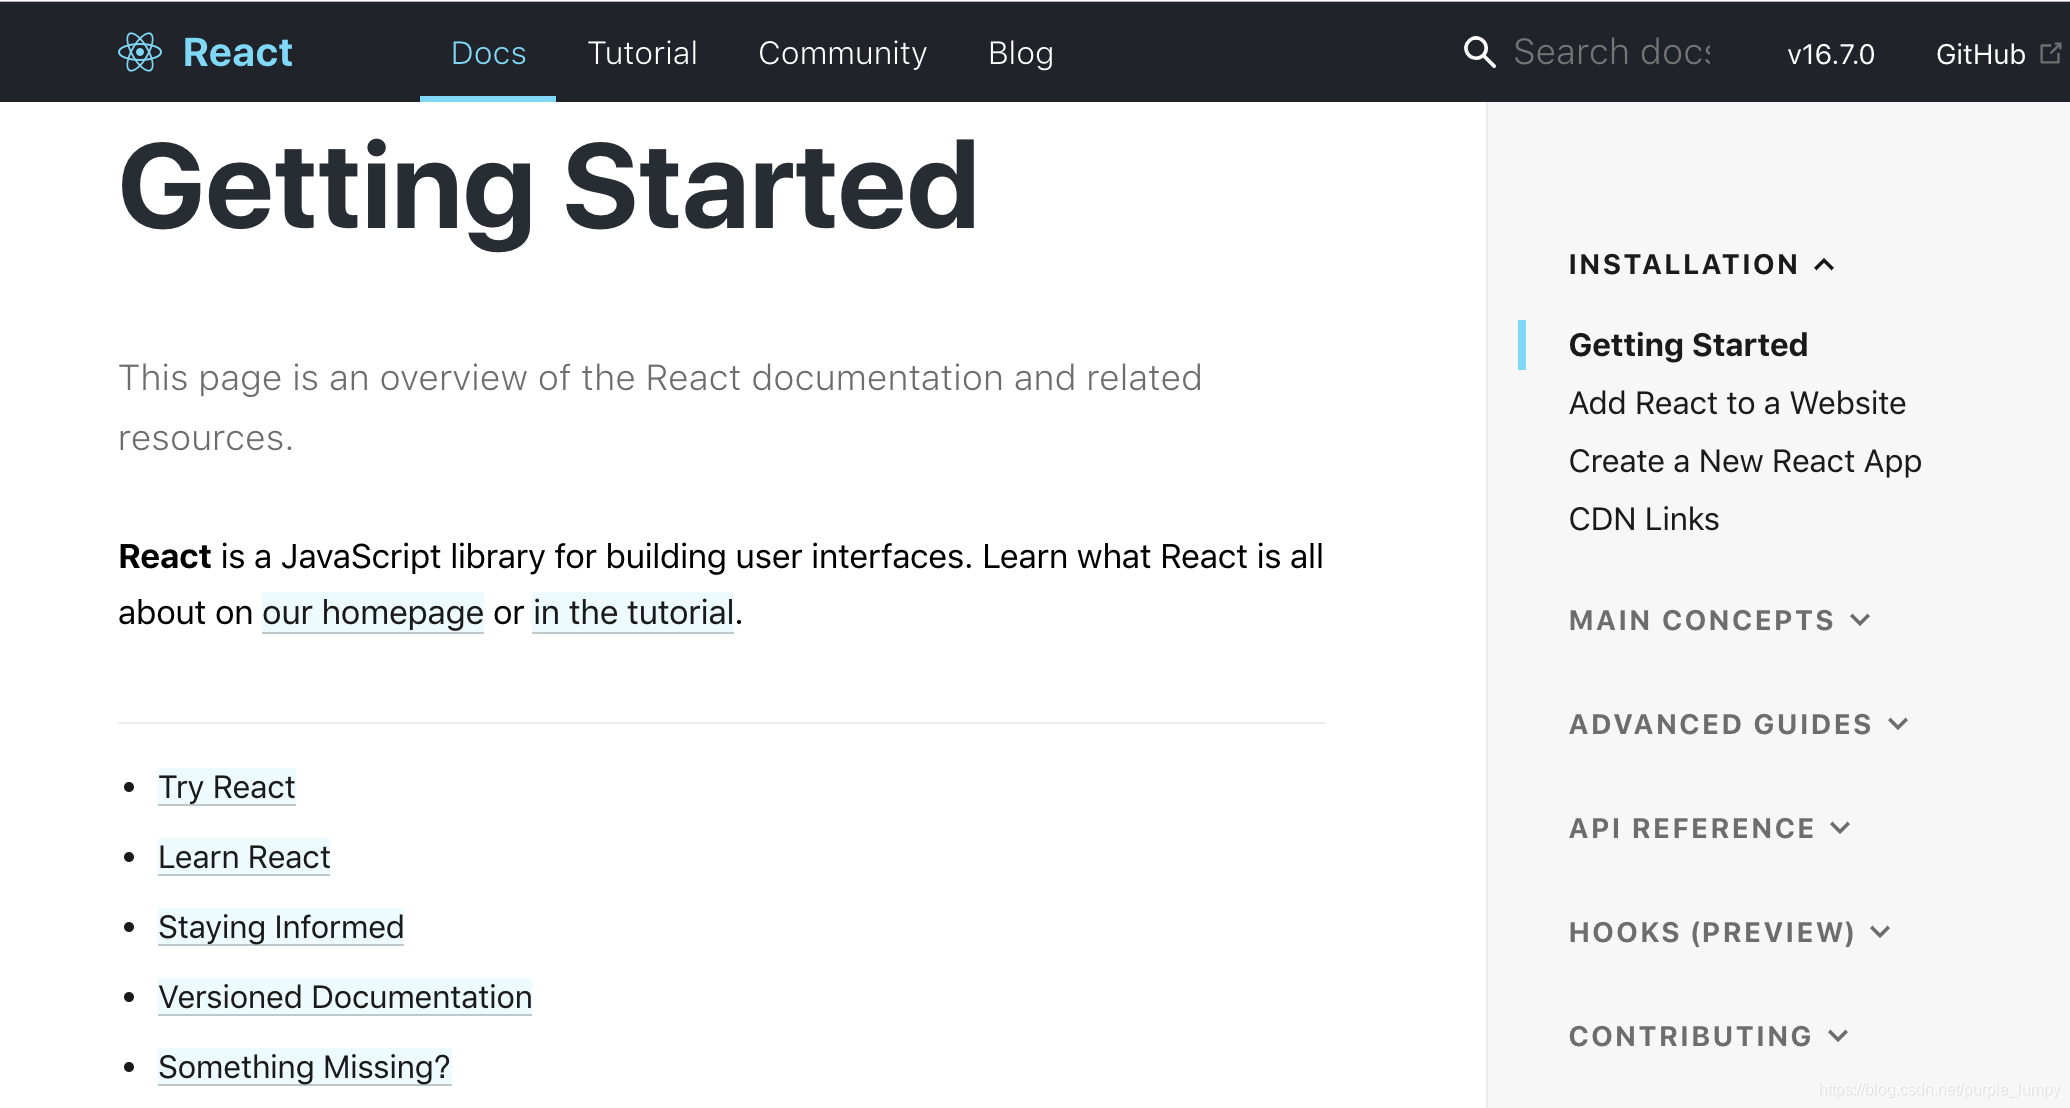Open the Blog tab
Screen dimensions: 2070x1108
pyautogui.click(x=1021, y=52)
